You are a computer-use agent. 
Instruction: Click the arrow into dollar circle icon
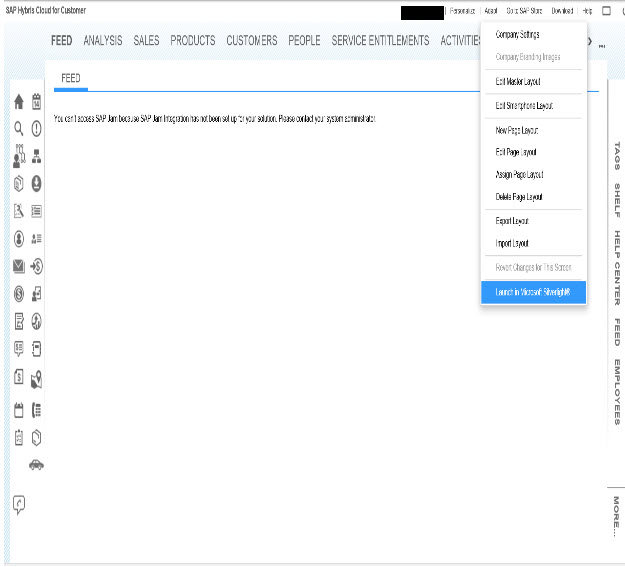click(36, 266)
